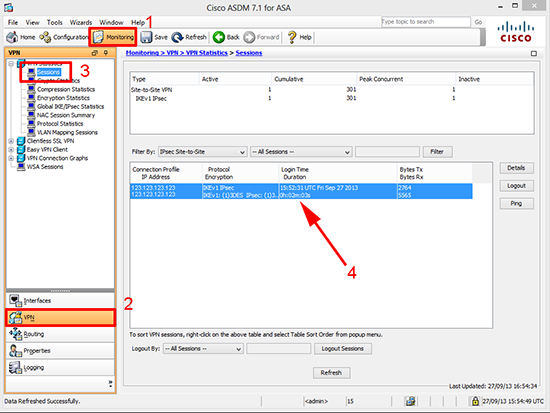Click the Compression Statistics tree icon
The width and height of the screenshot is (550, 413).
click(x=31, y=89)
